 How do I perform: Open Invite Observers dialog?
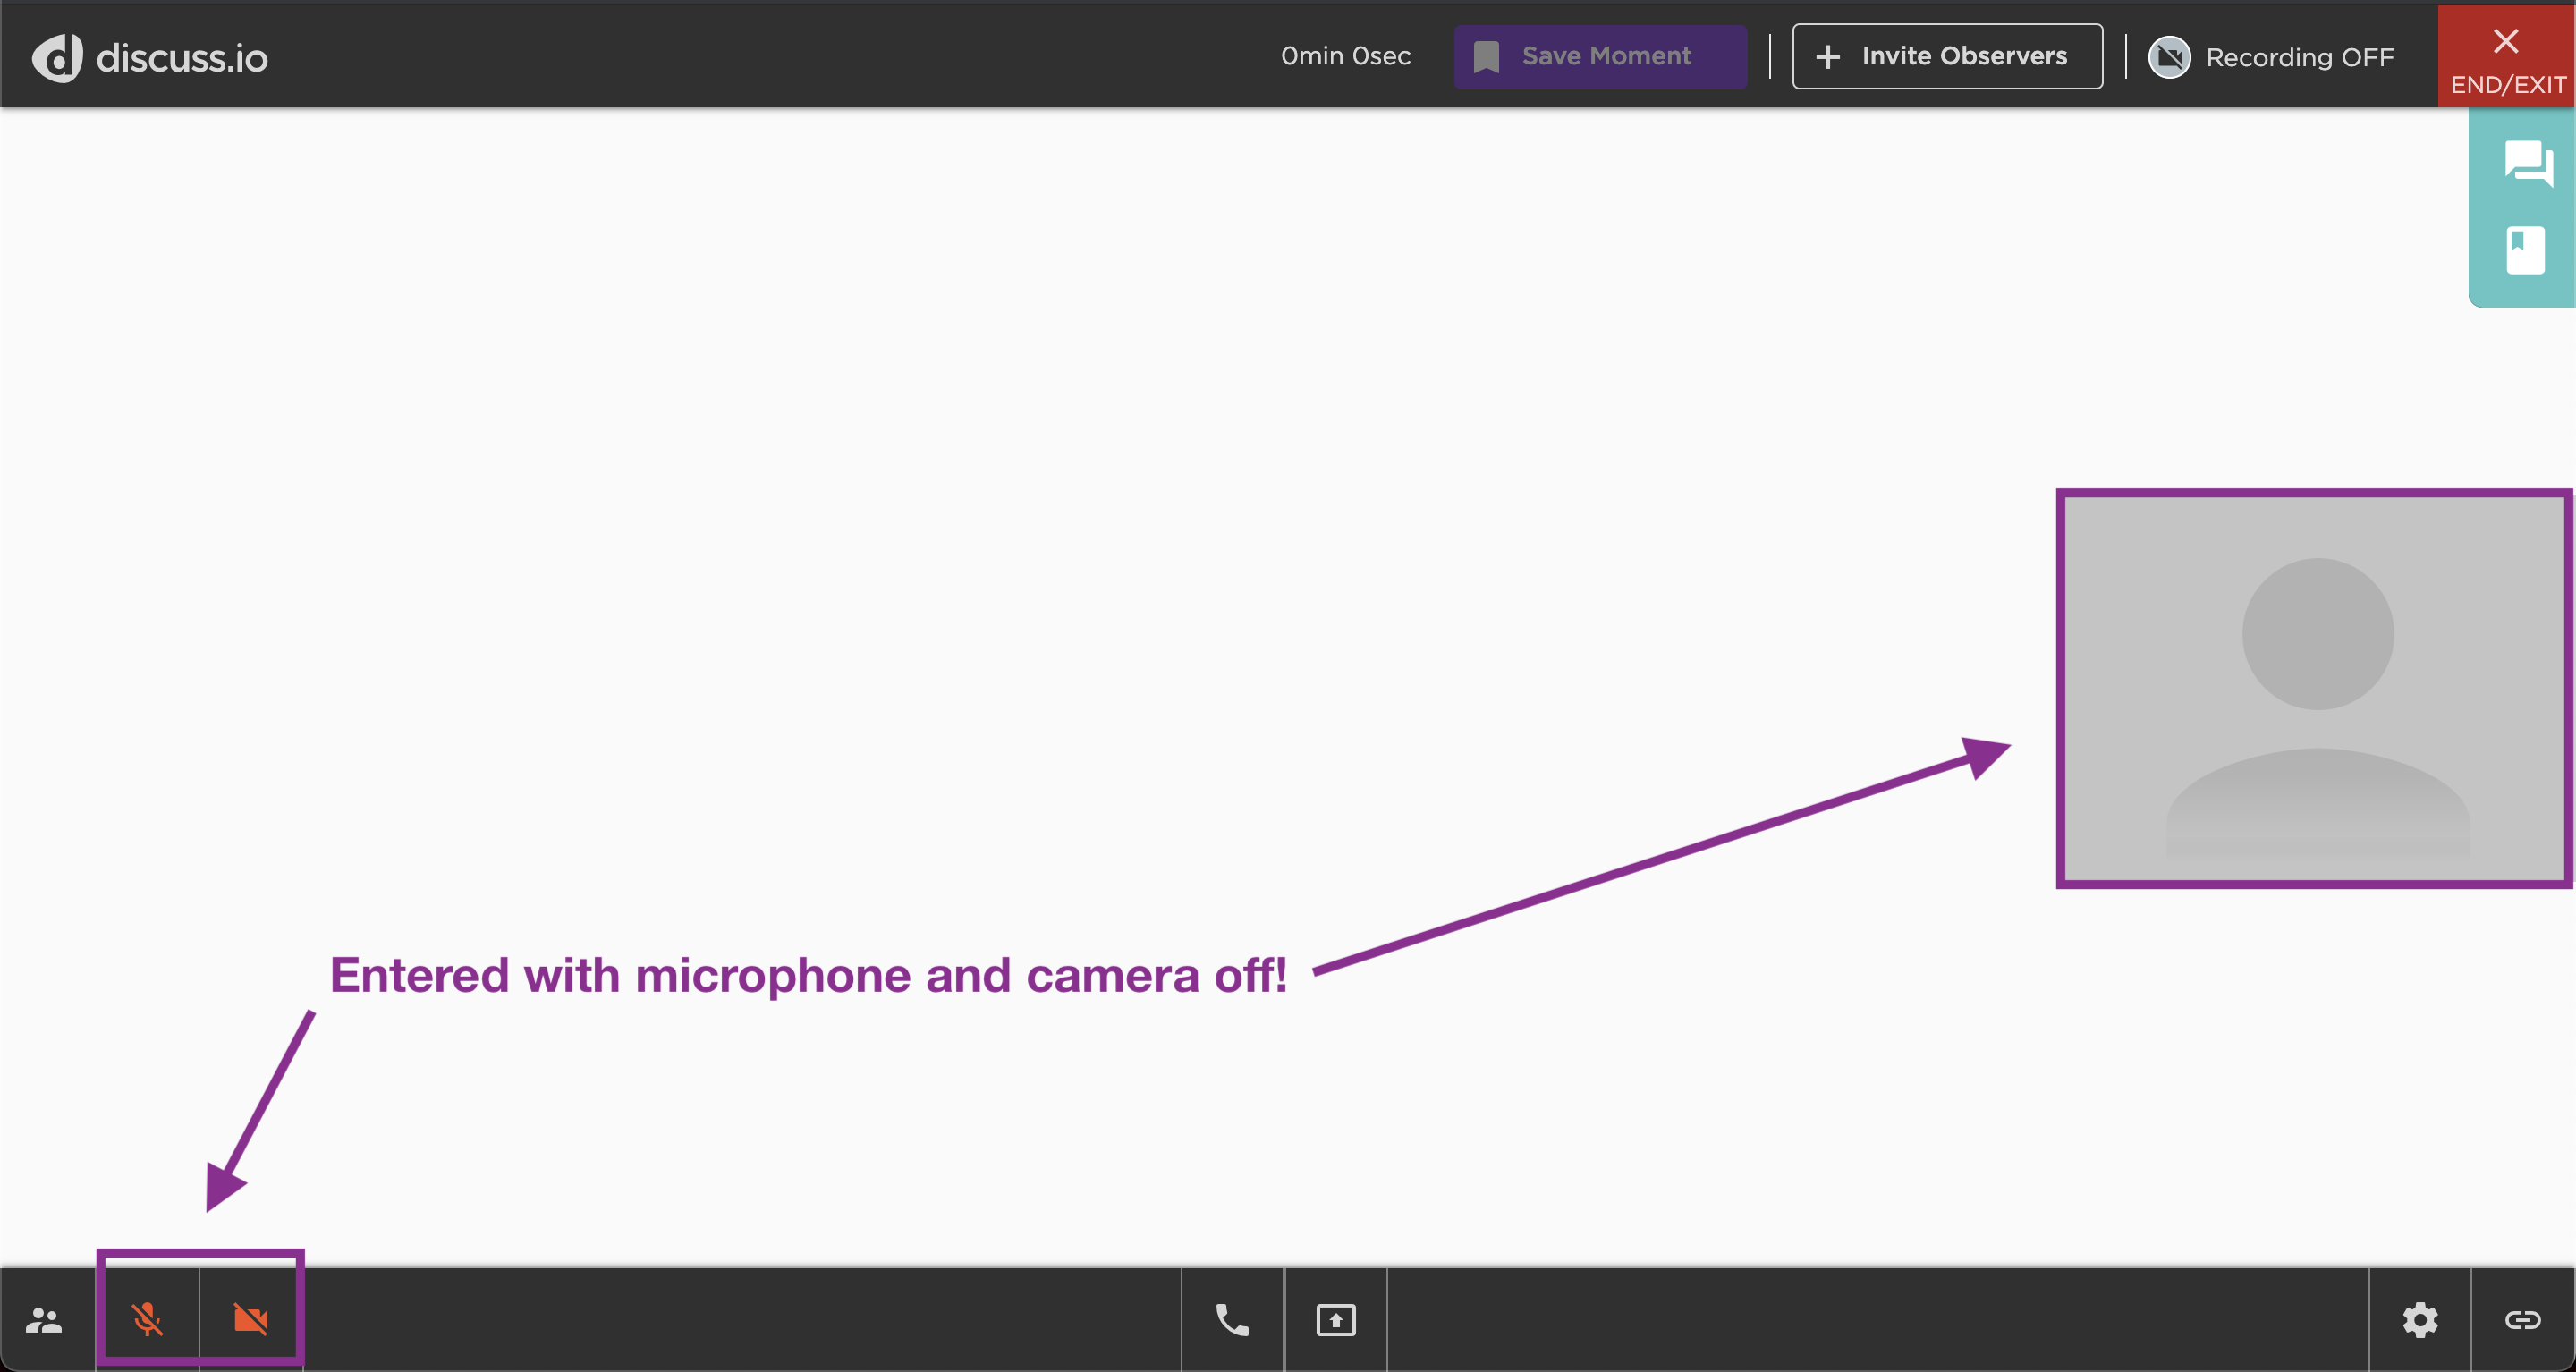(x=1947, y=57)
